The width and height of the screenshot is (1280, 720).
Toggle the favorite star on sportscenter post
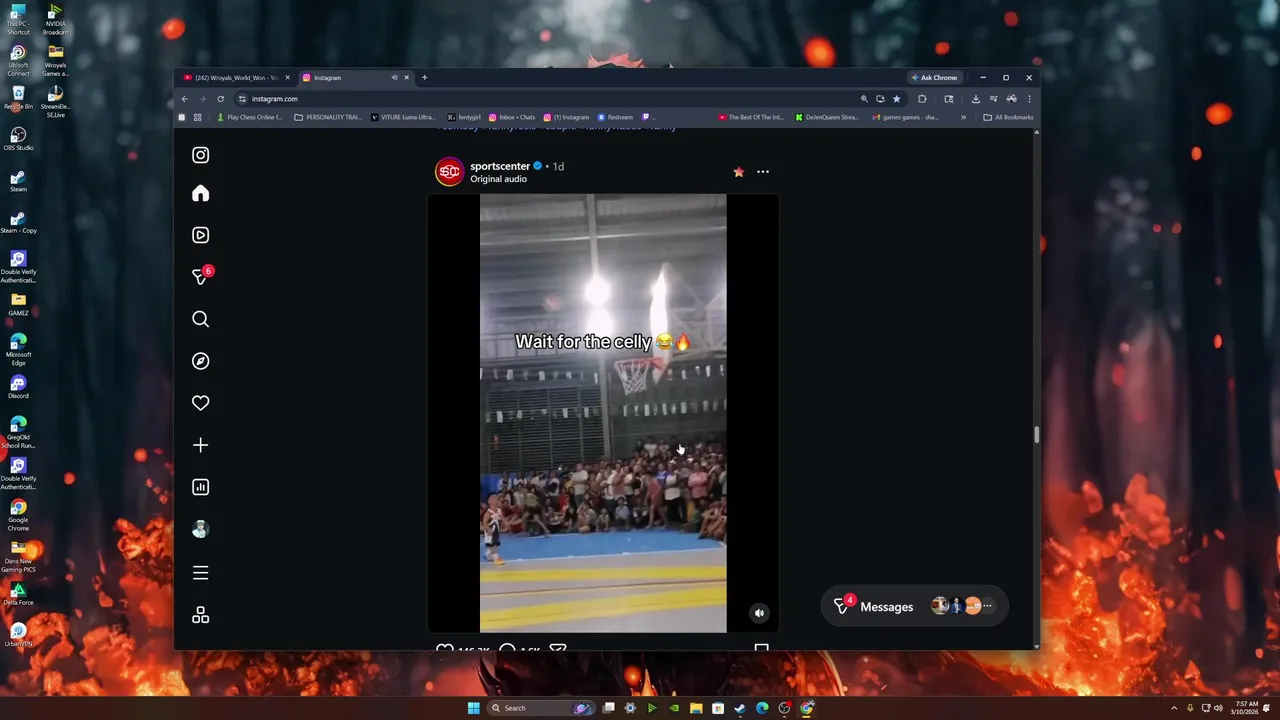pos(738,172)
